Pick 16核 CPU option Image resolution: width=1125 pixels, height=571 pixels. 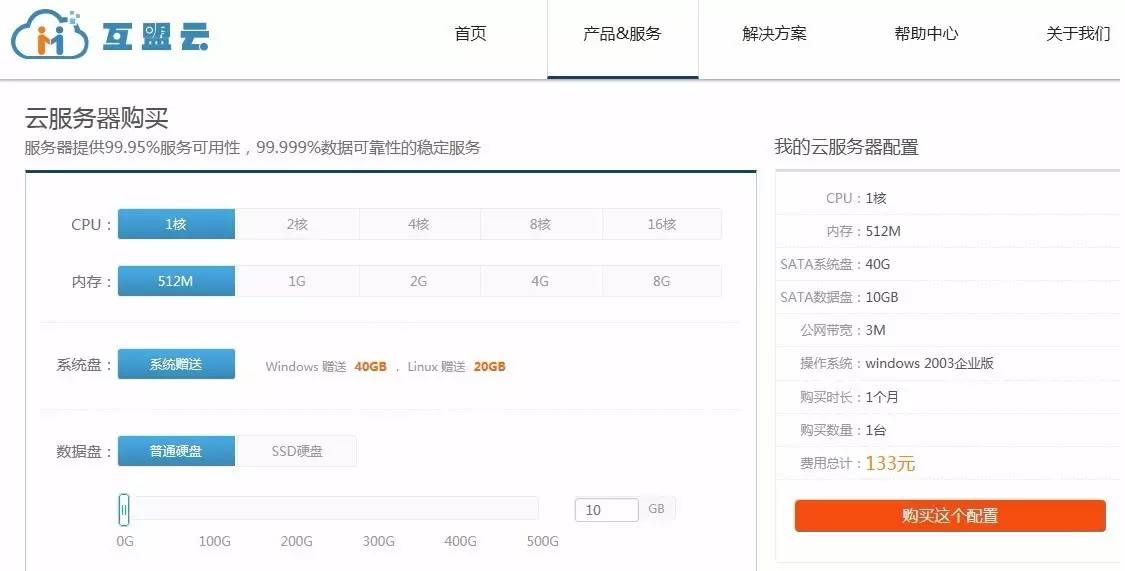point(662,224)
